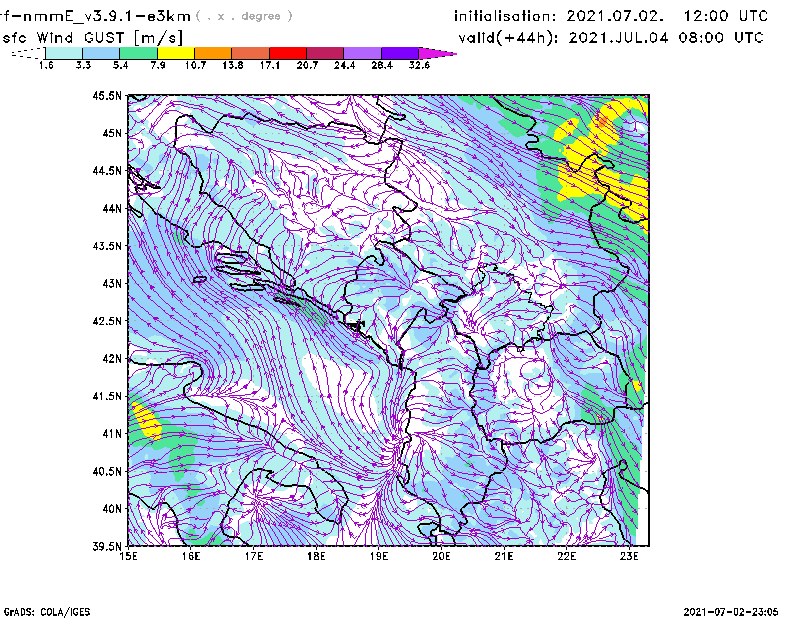Screen dimensions: 800x618
Task: Click the 'initialisation: 2021.07.02. 12:00 UTC' line
Action: 611,16
